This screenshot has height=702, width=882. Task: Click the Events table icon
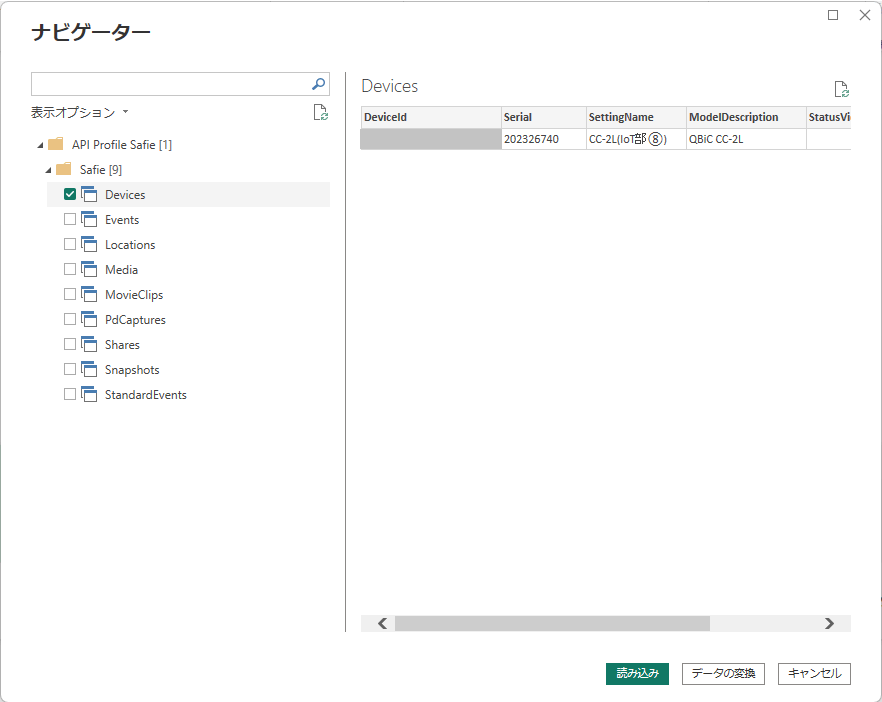[x=88, y=219]
